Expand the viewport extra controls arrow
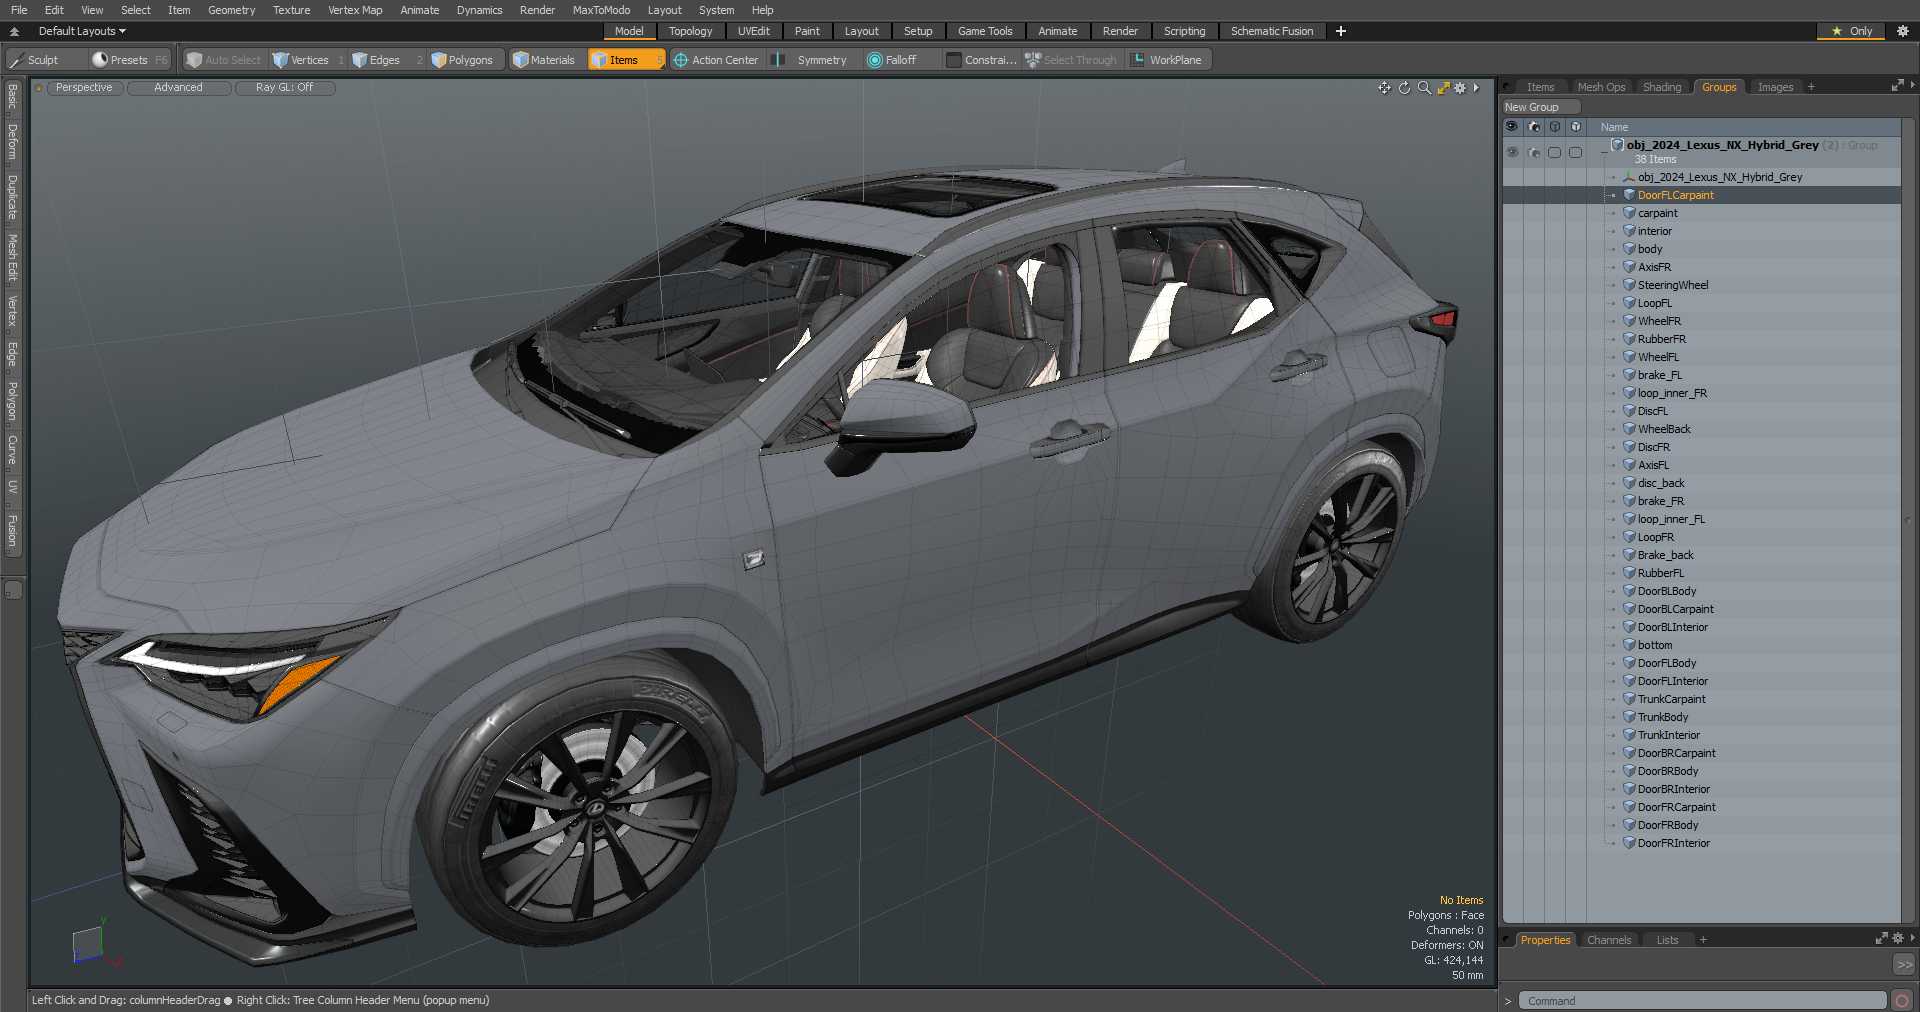This screenshot has height=1012, width=1920. (1476, 88)
